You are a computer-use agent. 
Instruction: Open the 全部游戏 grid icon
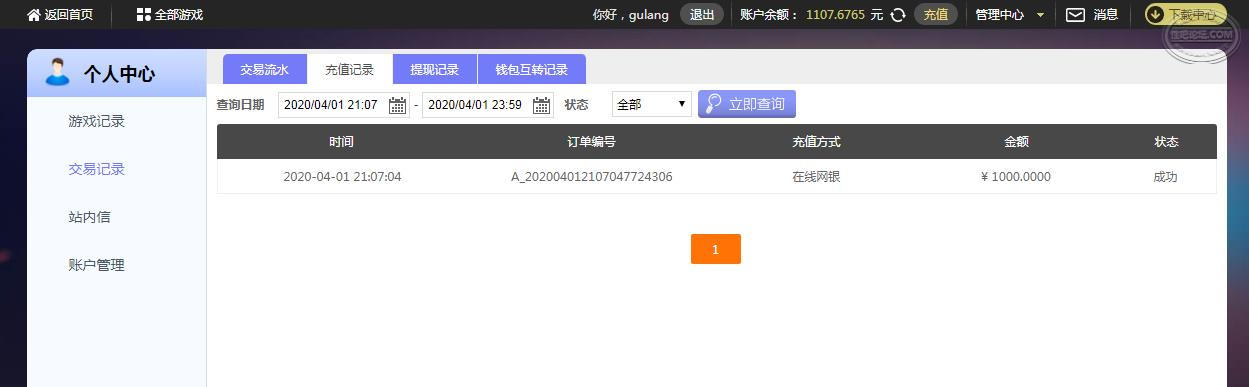(143, 15)
